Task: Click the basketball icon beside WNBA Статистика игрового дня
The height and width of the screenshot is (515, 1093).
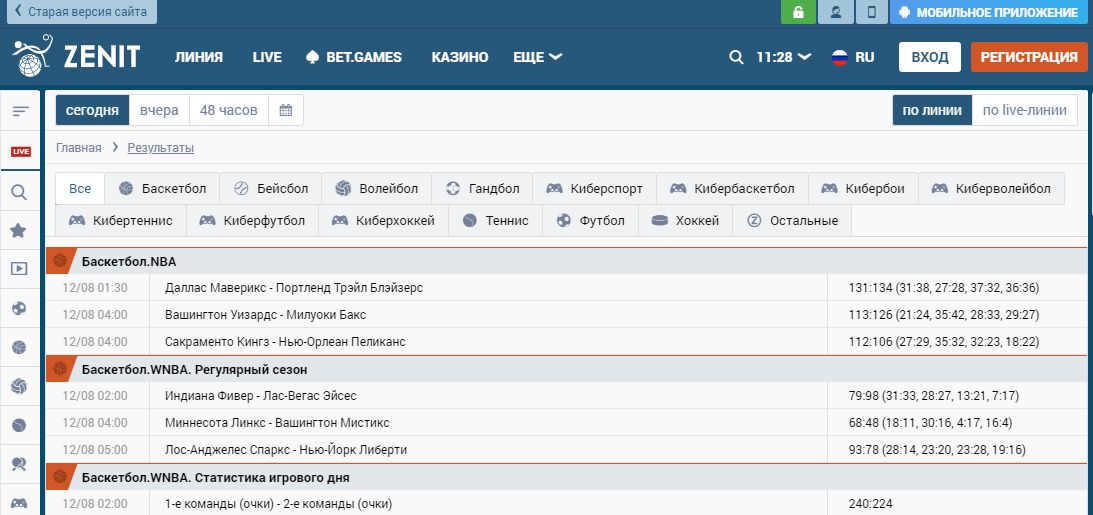Action: (60, 477)
